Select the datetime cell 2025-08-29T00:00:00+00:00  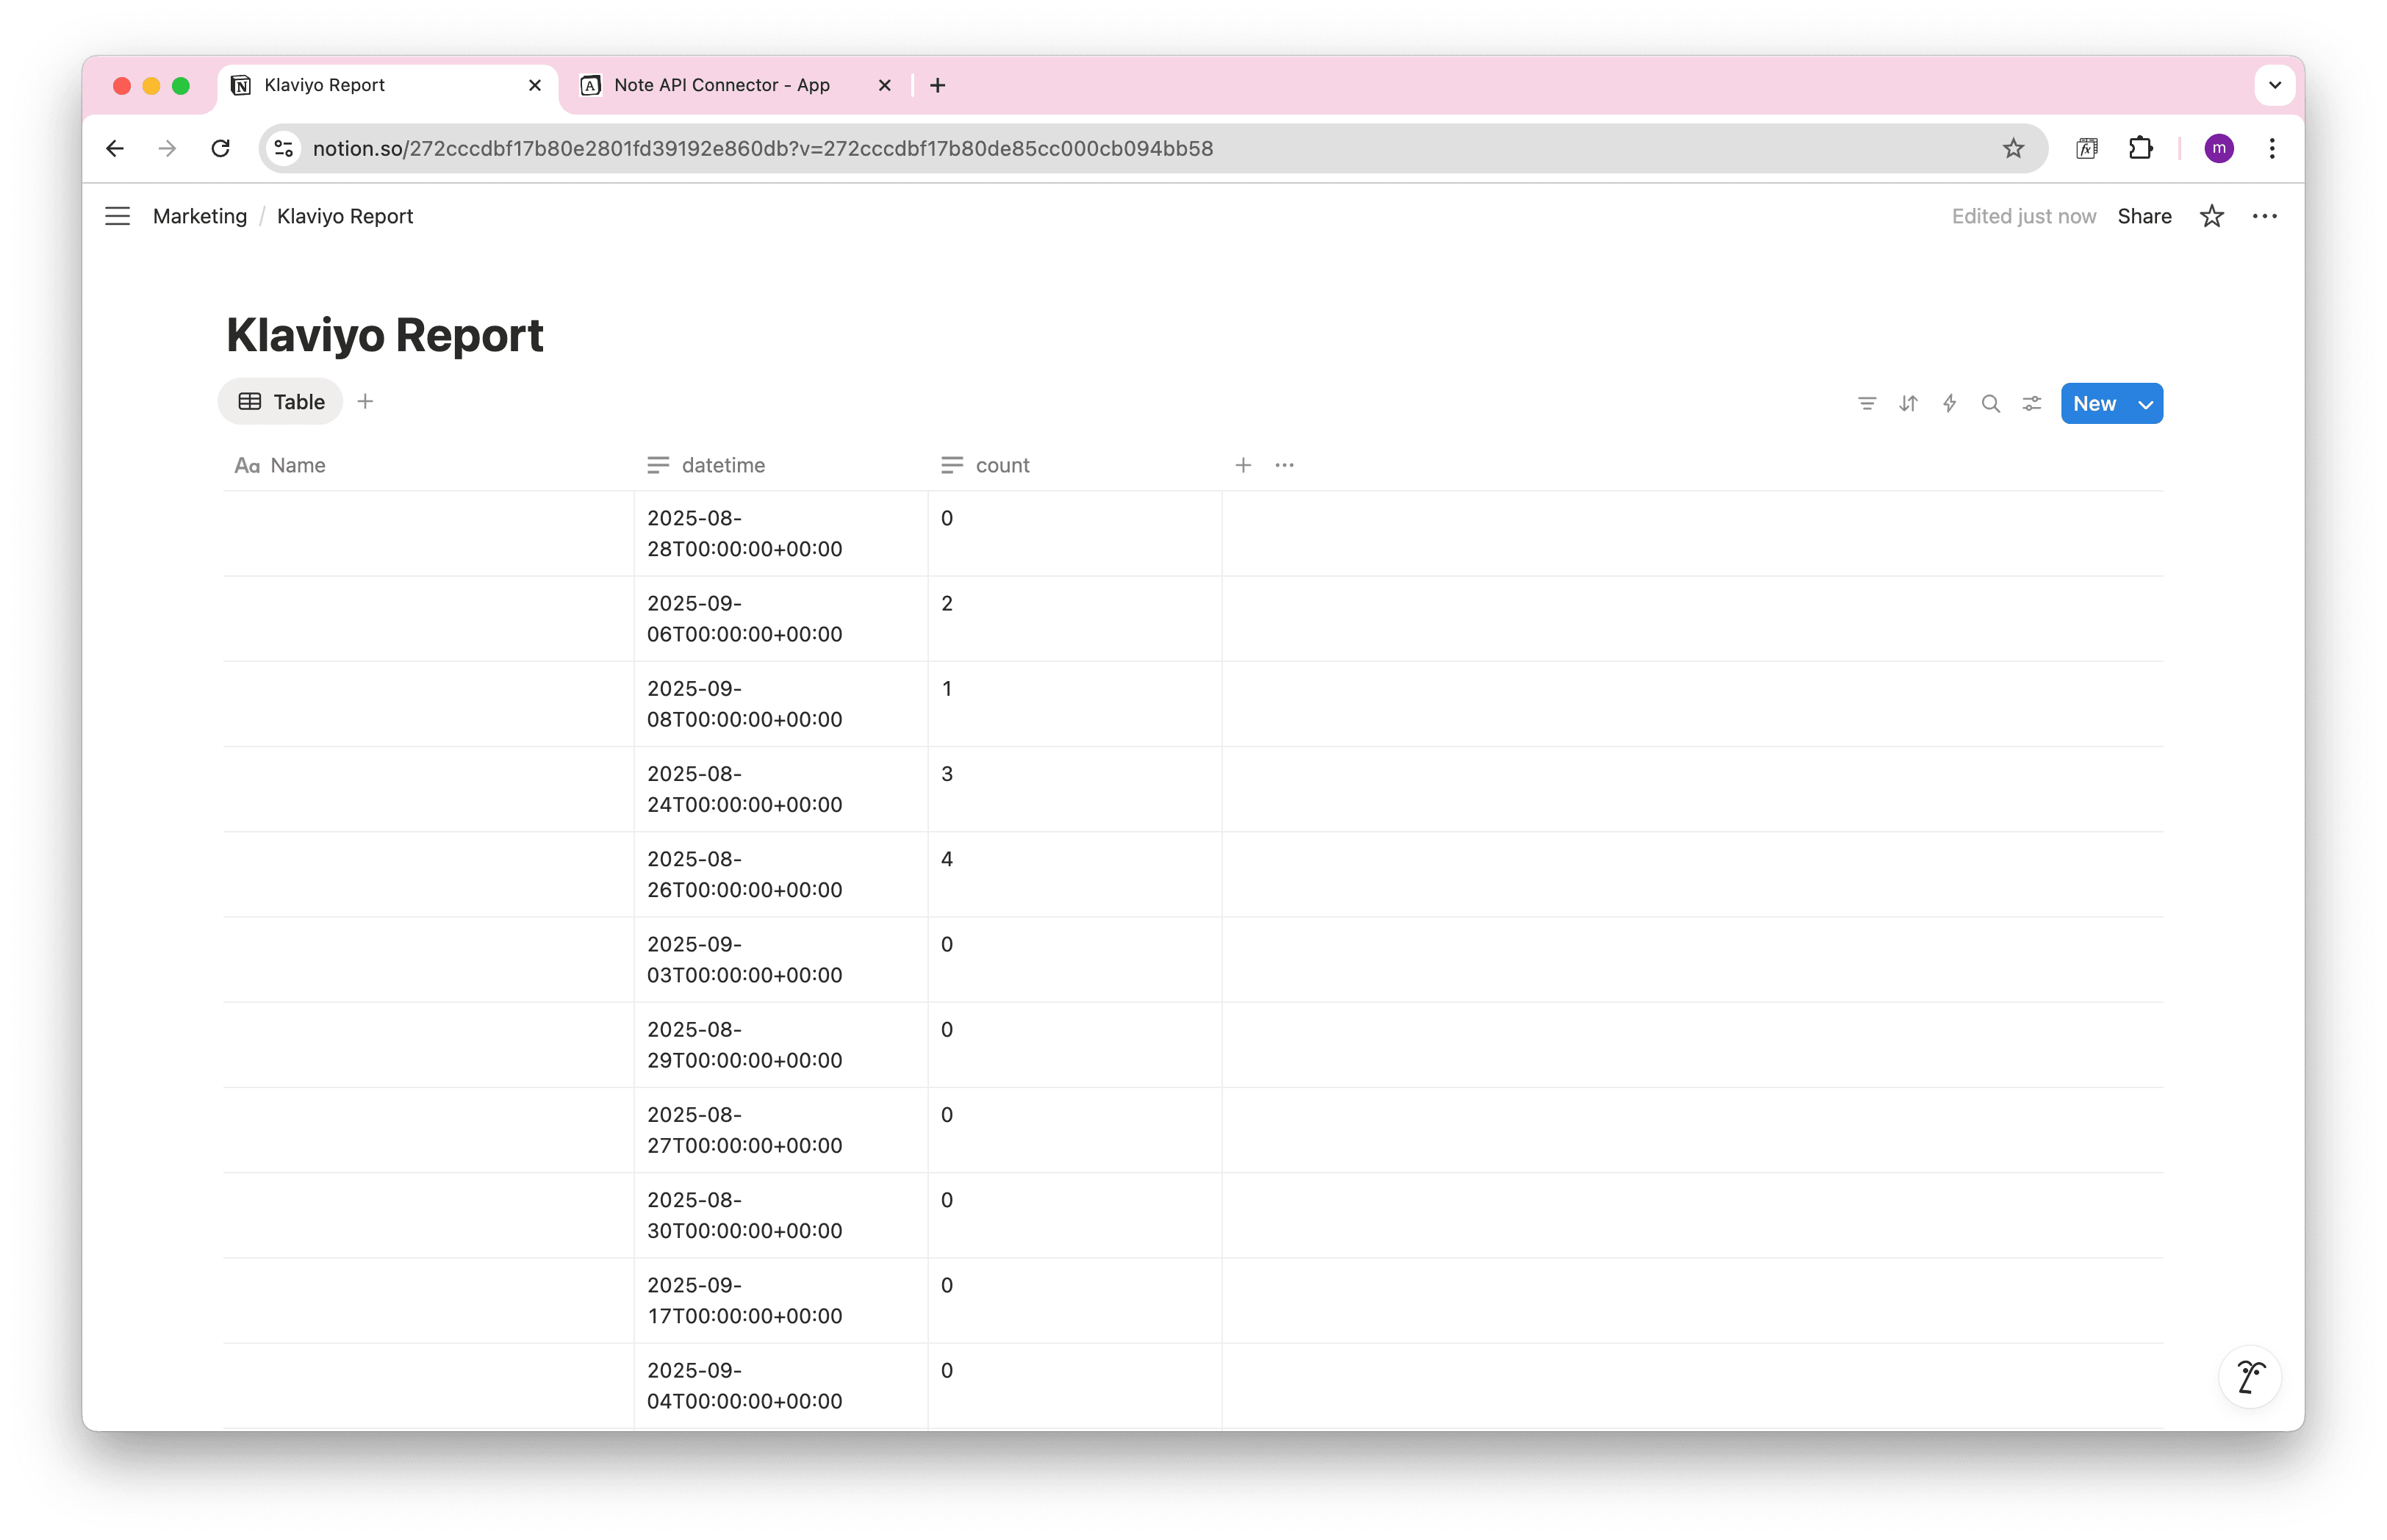[781, 1044]
